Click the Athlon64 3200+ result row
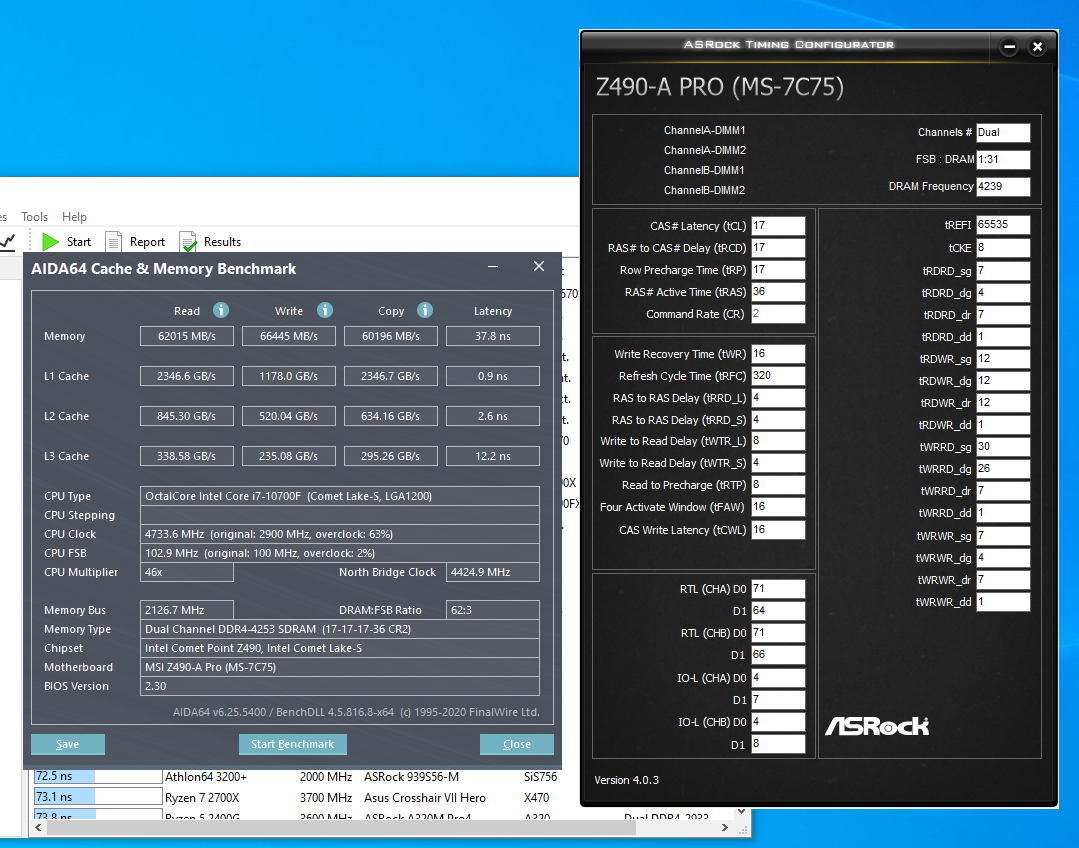Screen dimensions: 1079x848 [296, 776]
